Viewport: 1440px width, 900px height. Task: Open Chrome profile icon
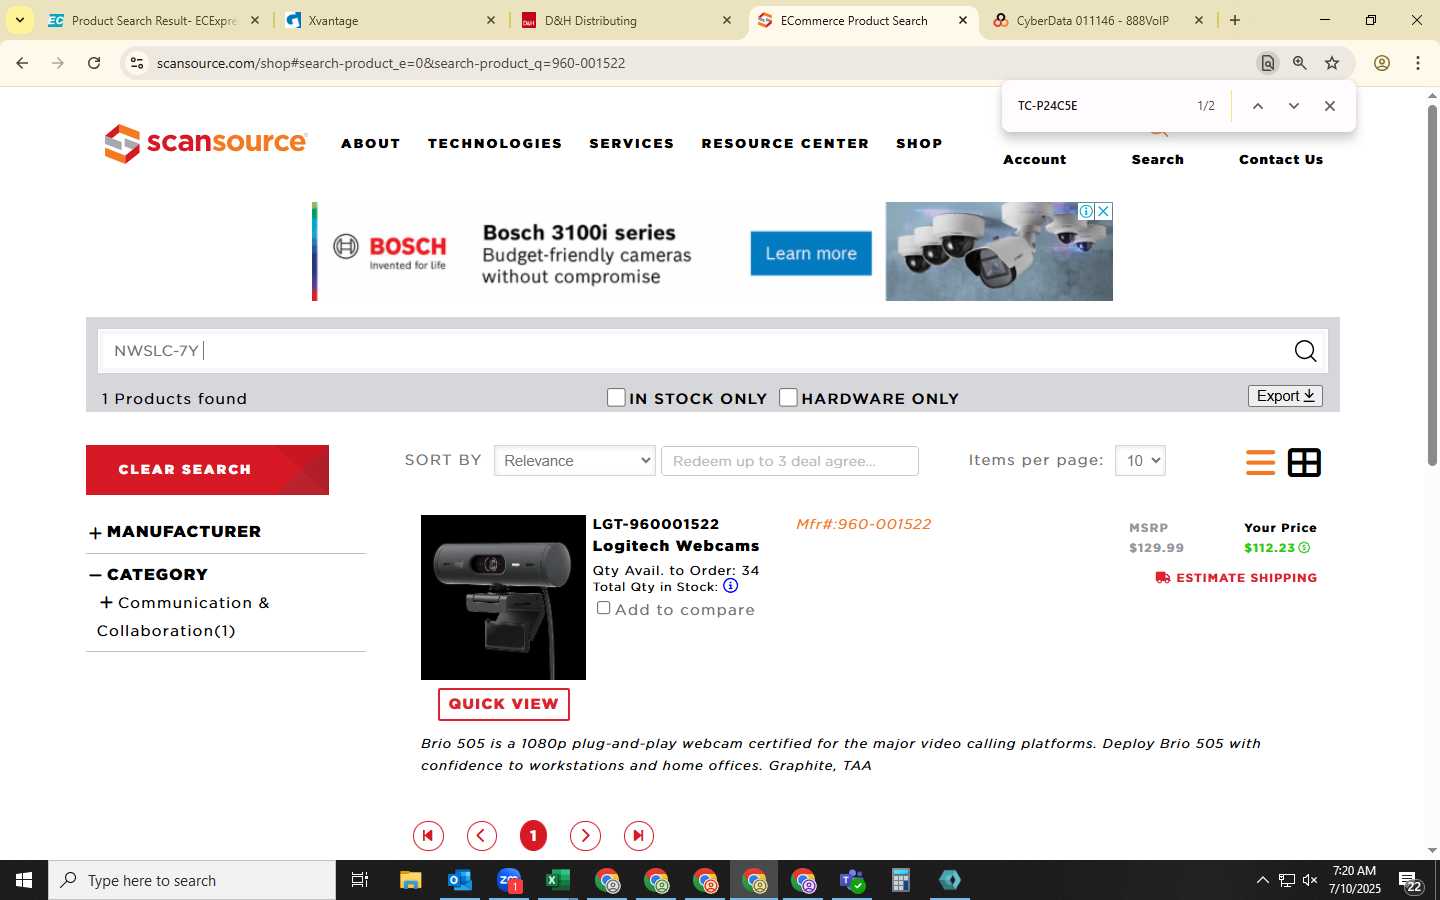click(x=1382, y=63)
